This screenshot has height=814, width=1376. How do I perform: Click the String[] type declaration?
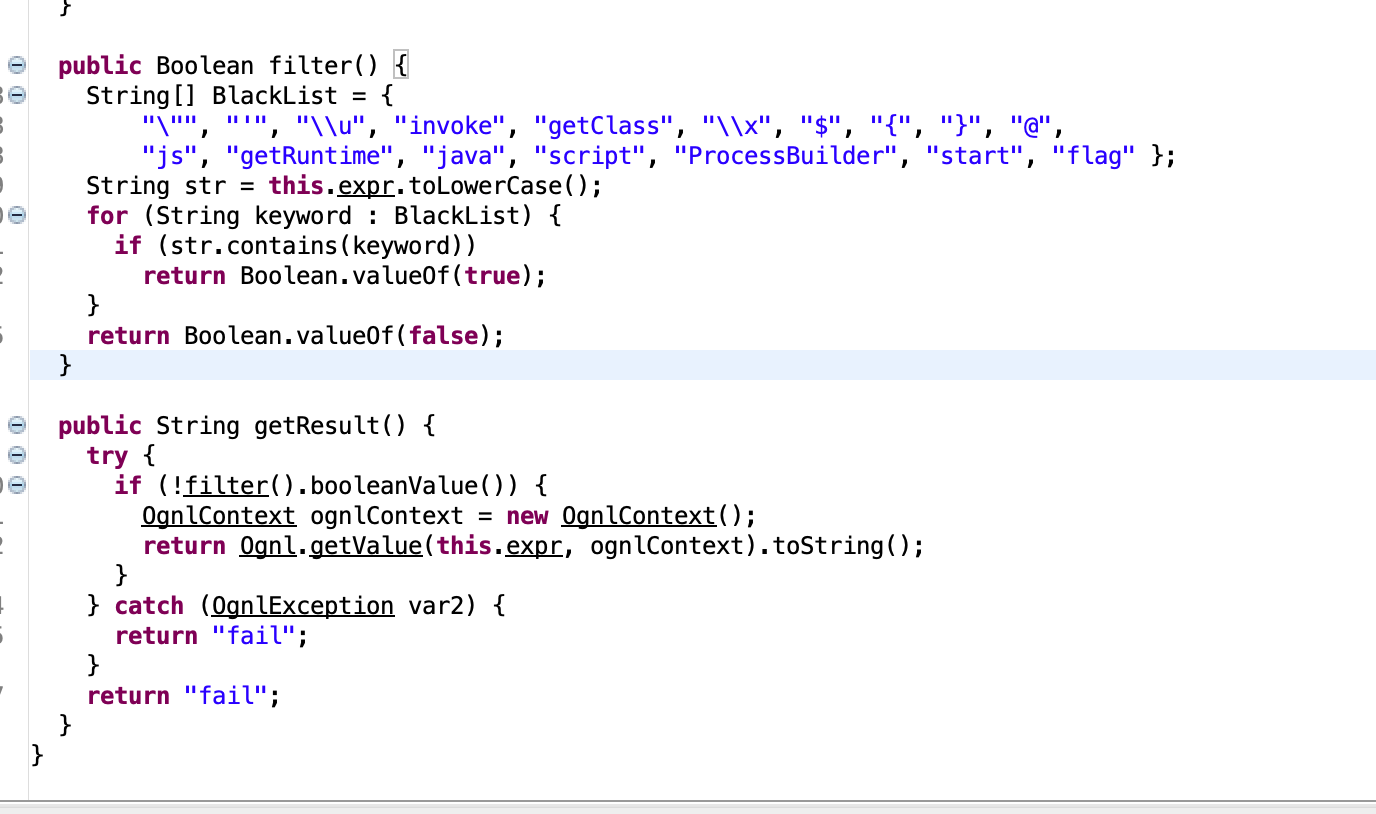[142, 96]
